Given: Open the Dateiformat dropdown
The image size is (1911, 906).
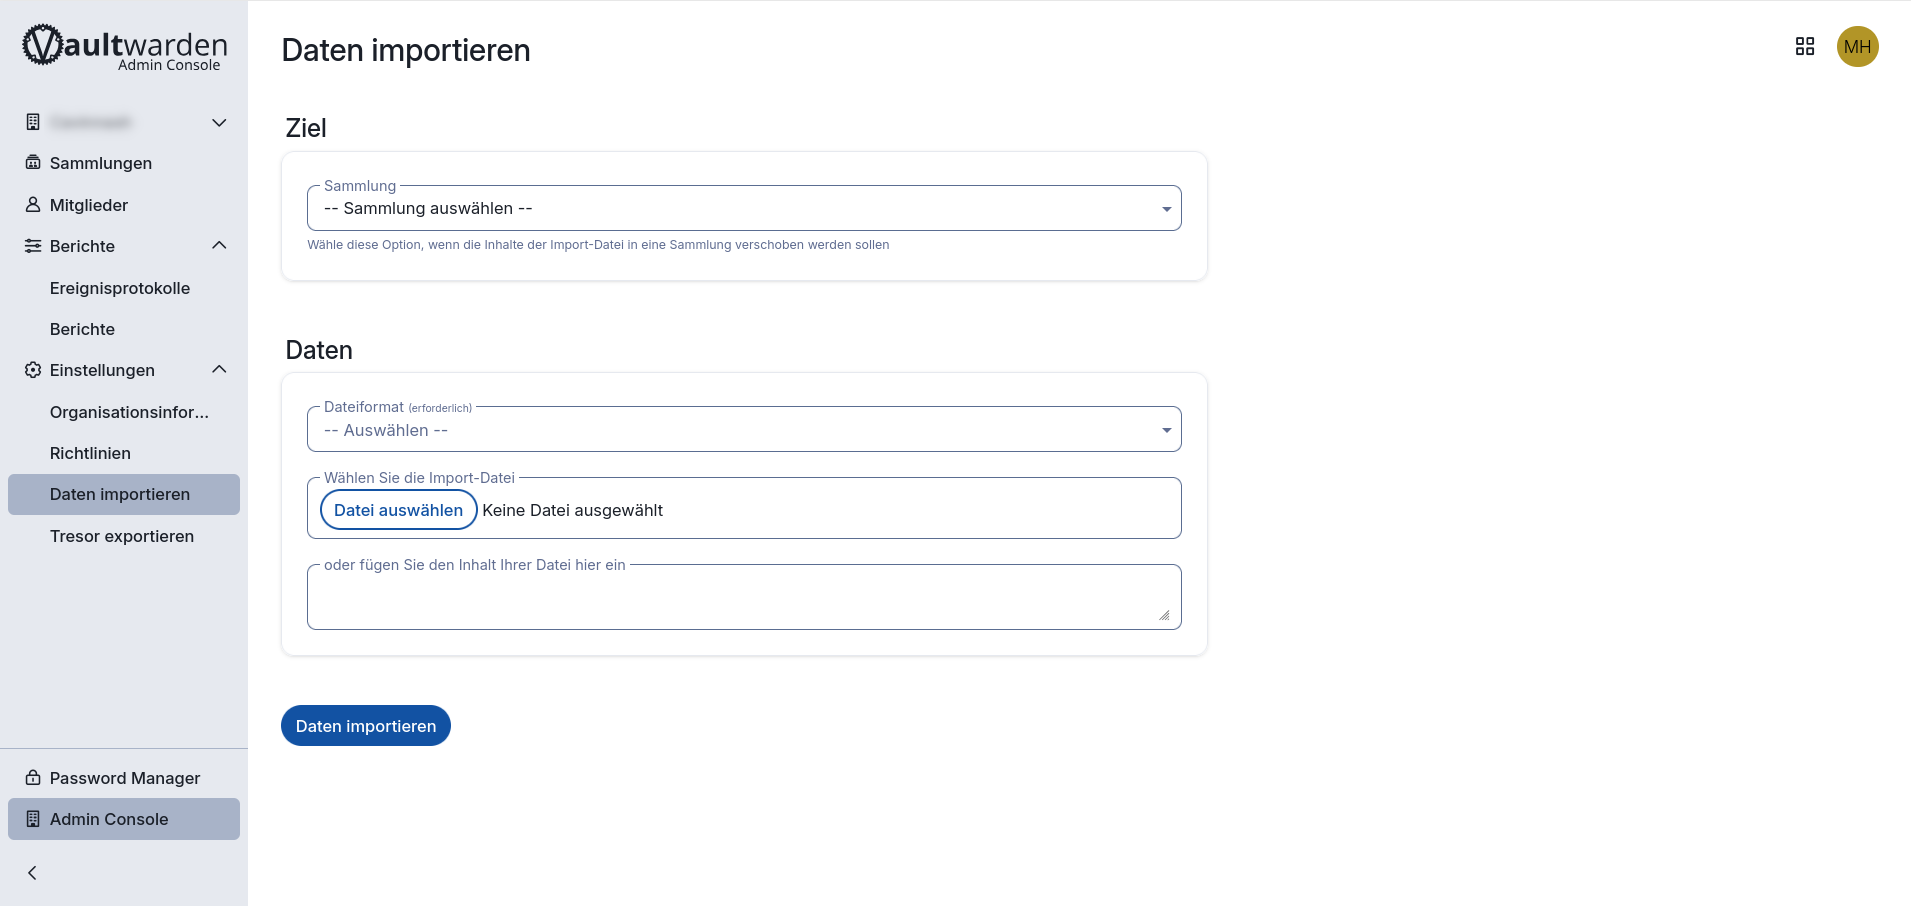Looking at the screenshot, I should [743, 430].
